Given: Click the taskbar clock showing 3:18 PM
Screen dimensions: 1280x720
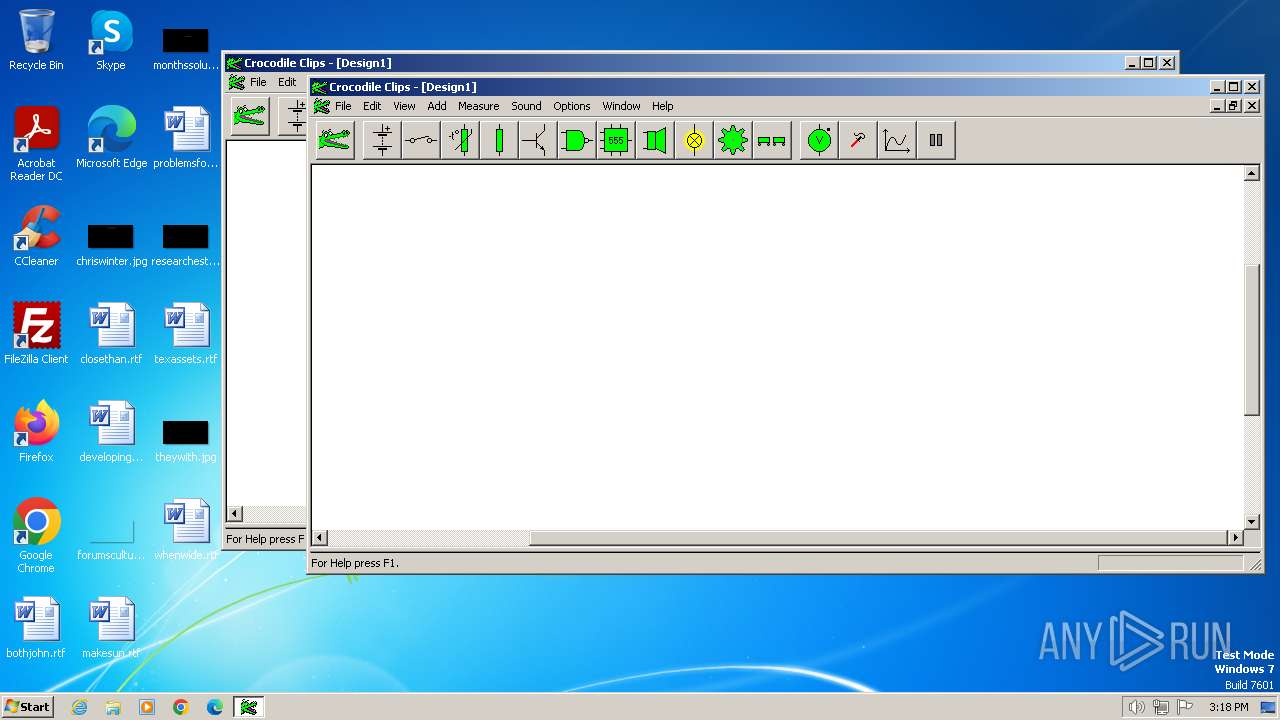Looking at the screenshot, I should coord(1228,707).
